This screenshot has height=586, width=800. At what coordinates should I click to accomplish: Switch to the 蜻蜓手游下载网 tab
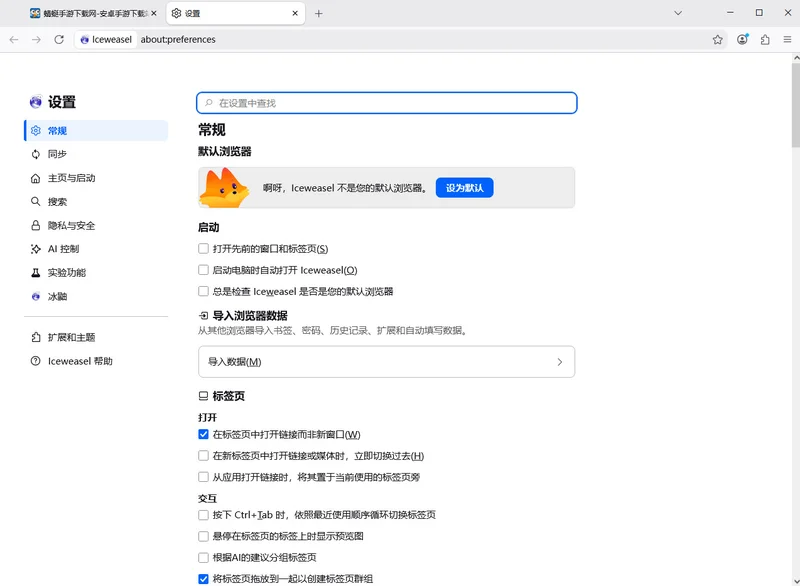pyautogui.click(x=93, y=13)
